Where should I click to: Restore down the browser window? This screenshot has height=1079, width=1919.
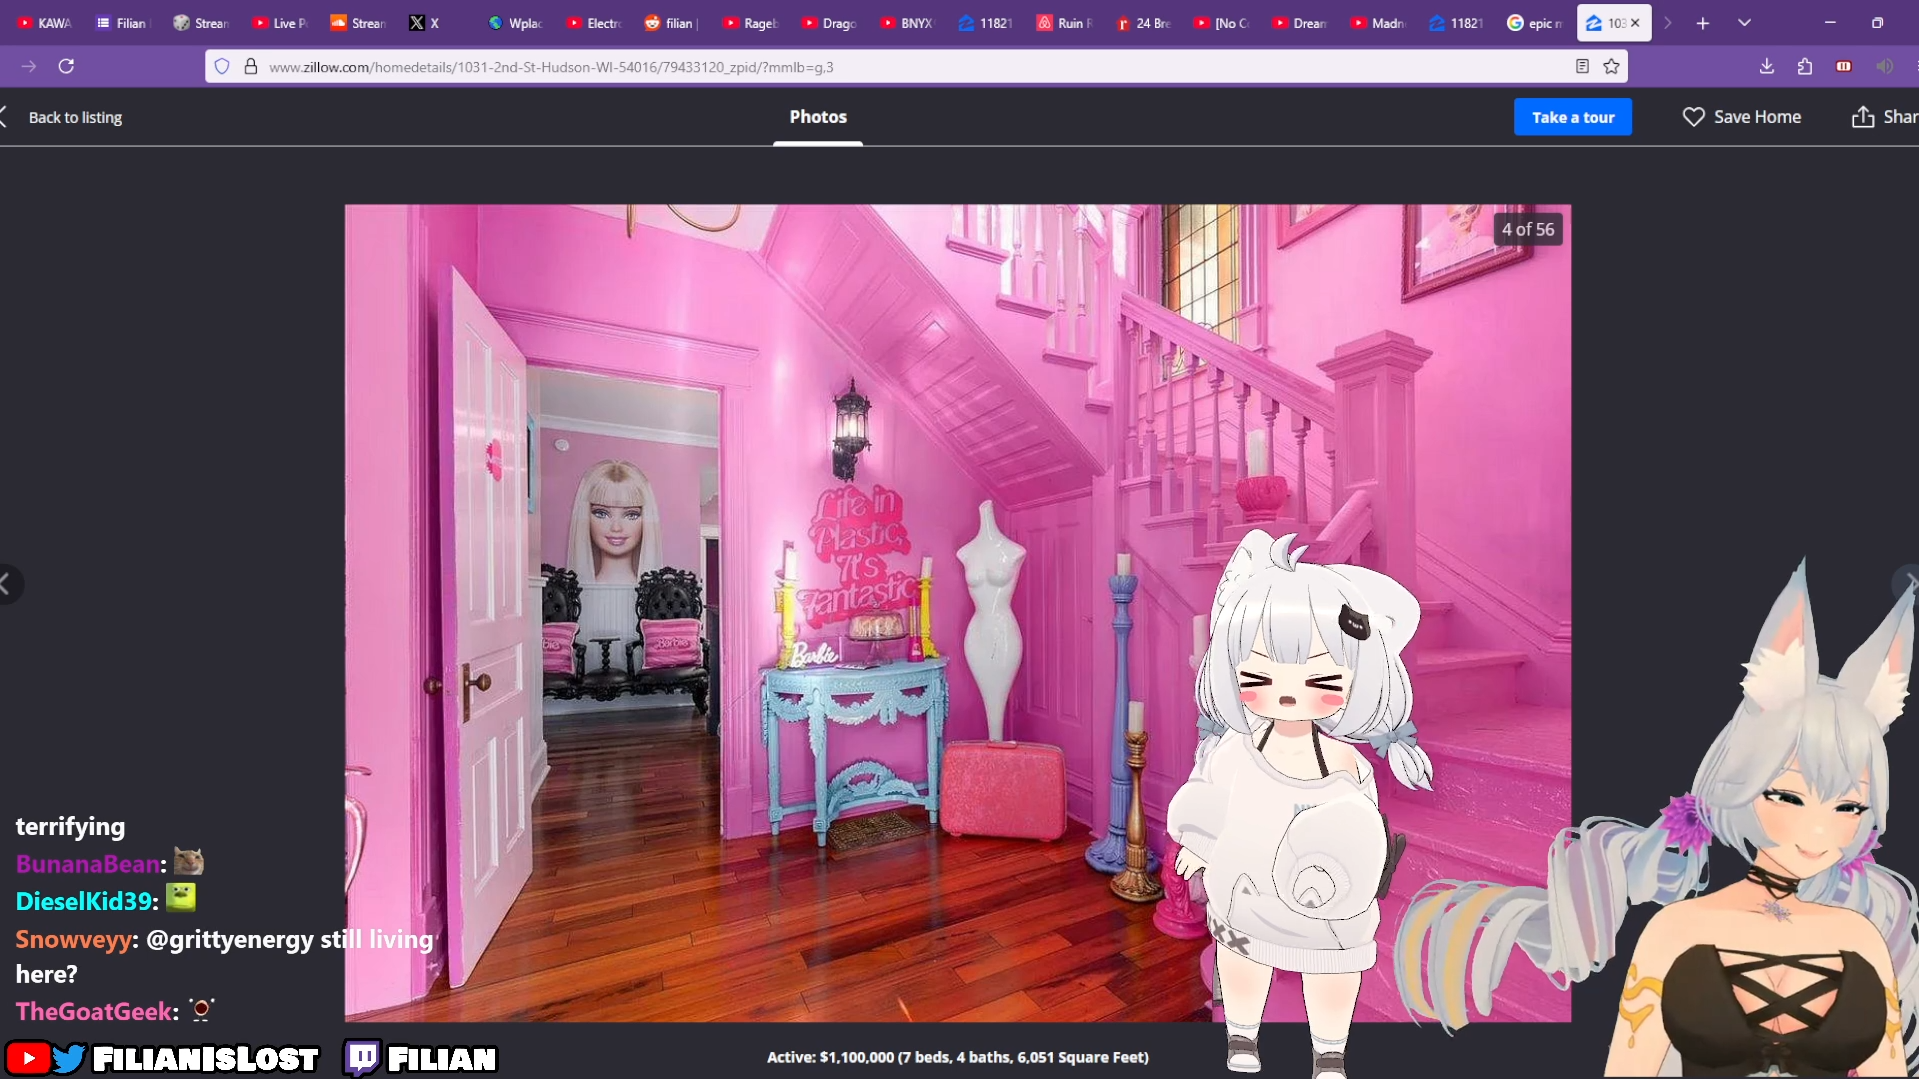pyautogui.click(x=1877, y=23)
